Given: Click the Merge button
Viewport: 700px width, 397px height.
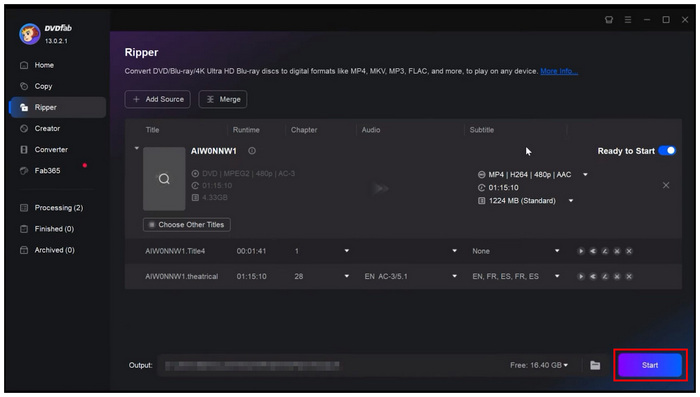Looking at the screenshot, I should click(223, 99).
